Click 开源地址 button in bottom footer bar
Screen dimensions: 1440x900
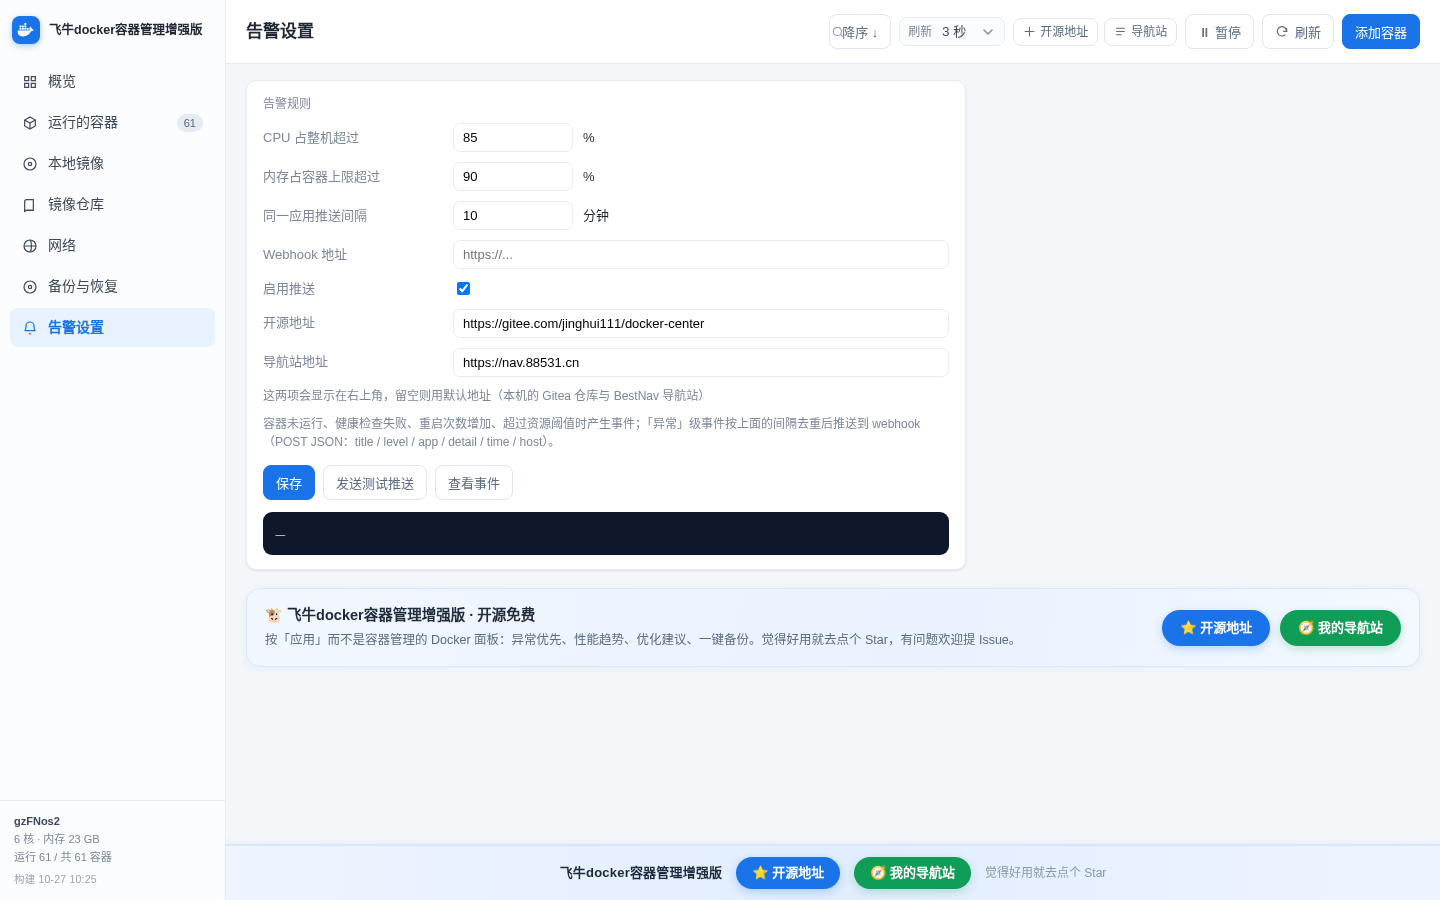tap(788, 873)
